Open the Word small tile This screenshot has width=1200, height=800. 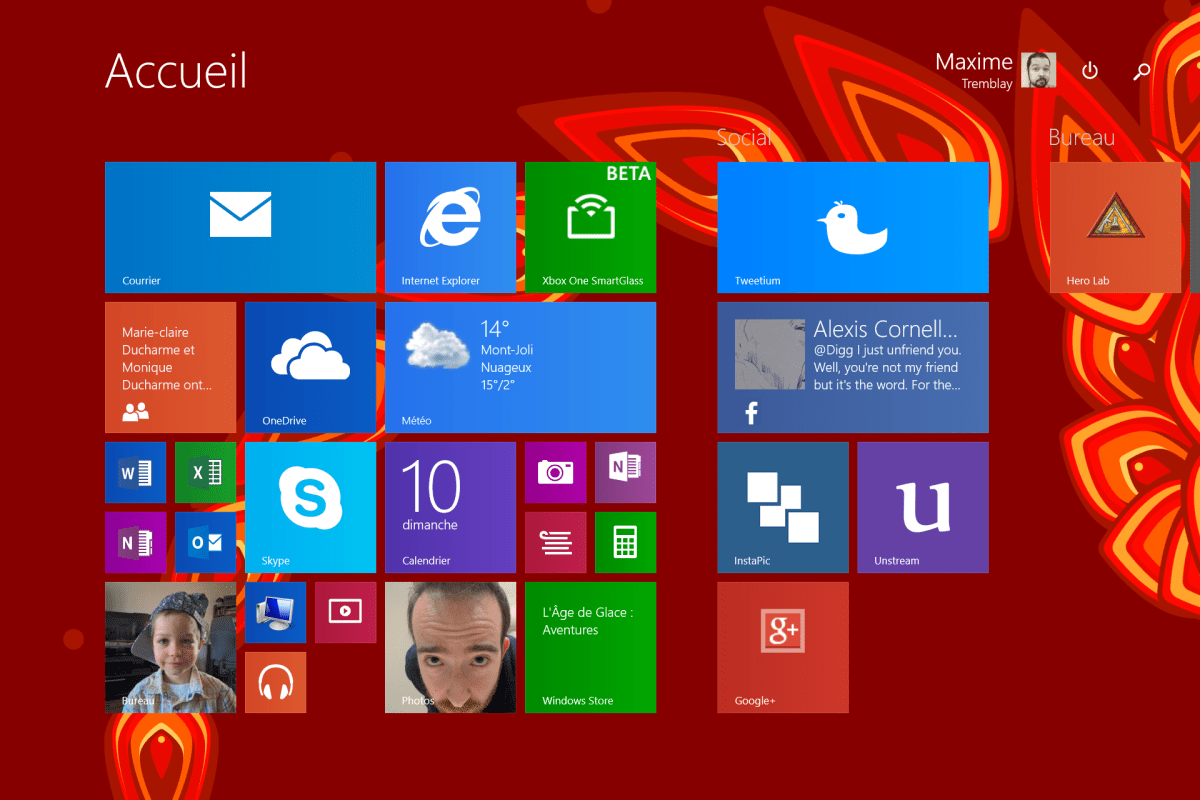[x=135, y=472]
